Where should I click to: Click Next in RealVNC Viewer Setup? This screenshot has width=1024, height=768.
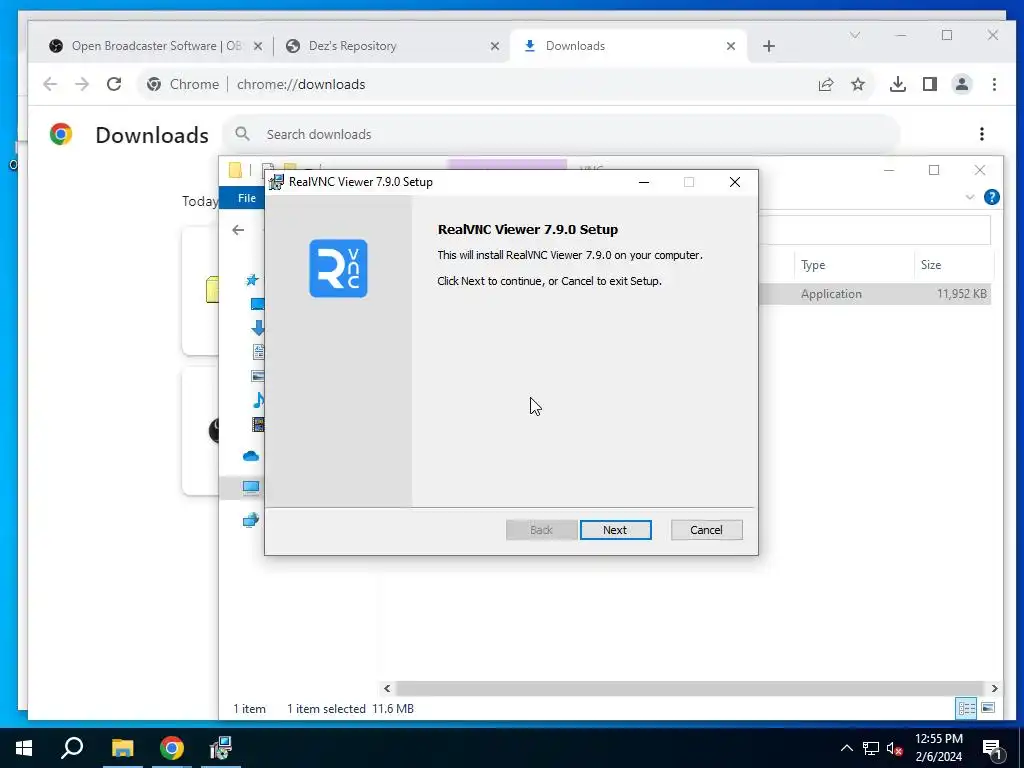[615, 530]
